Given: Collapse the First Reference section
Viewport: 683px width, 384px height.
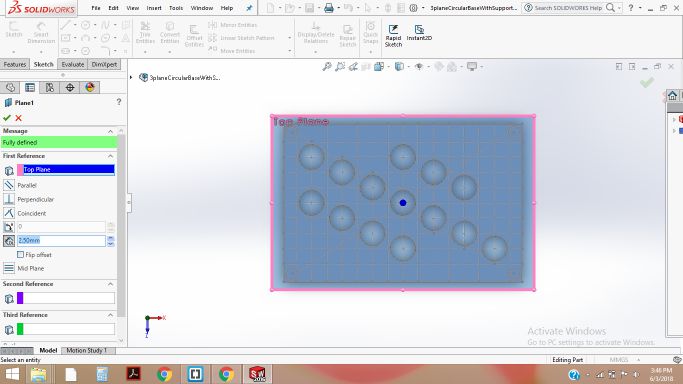Looking at the screenshot, I should click(x=110, y=156).
